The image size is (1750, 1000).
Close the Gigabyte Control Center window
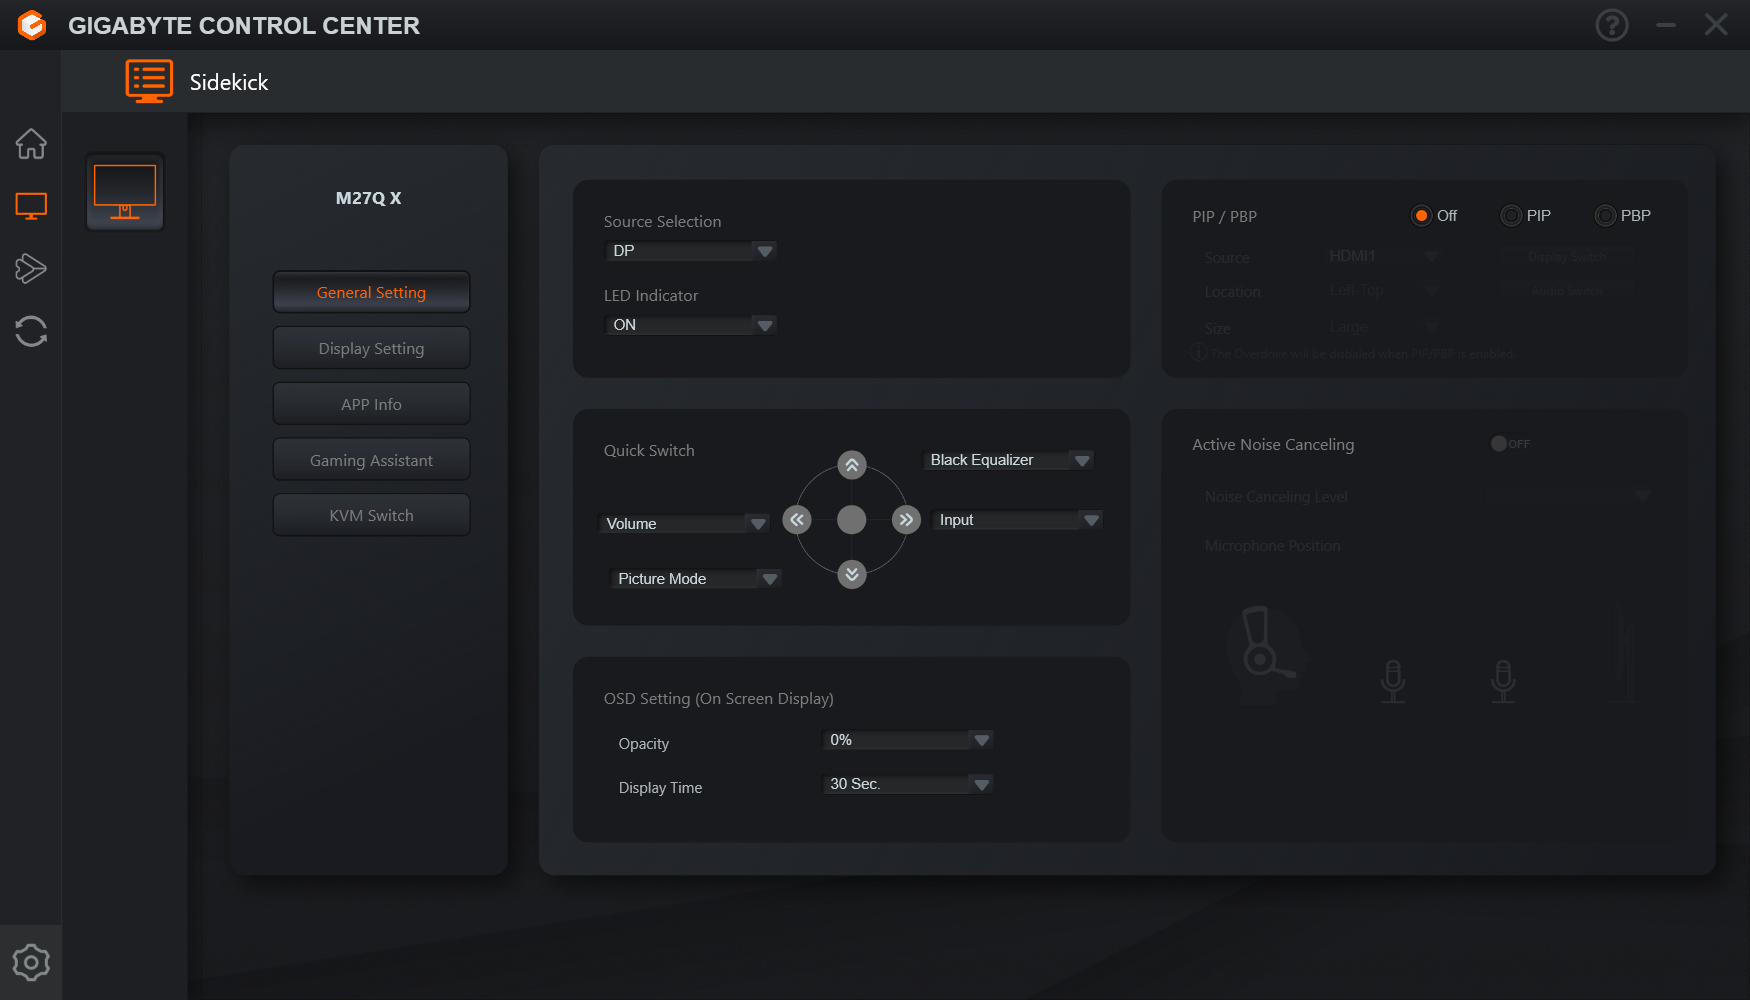[1716, 25]
